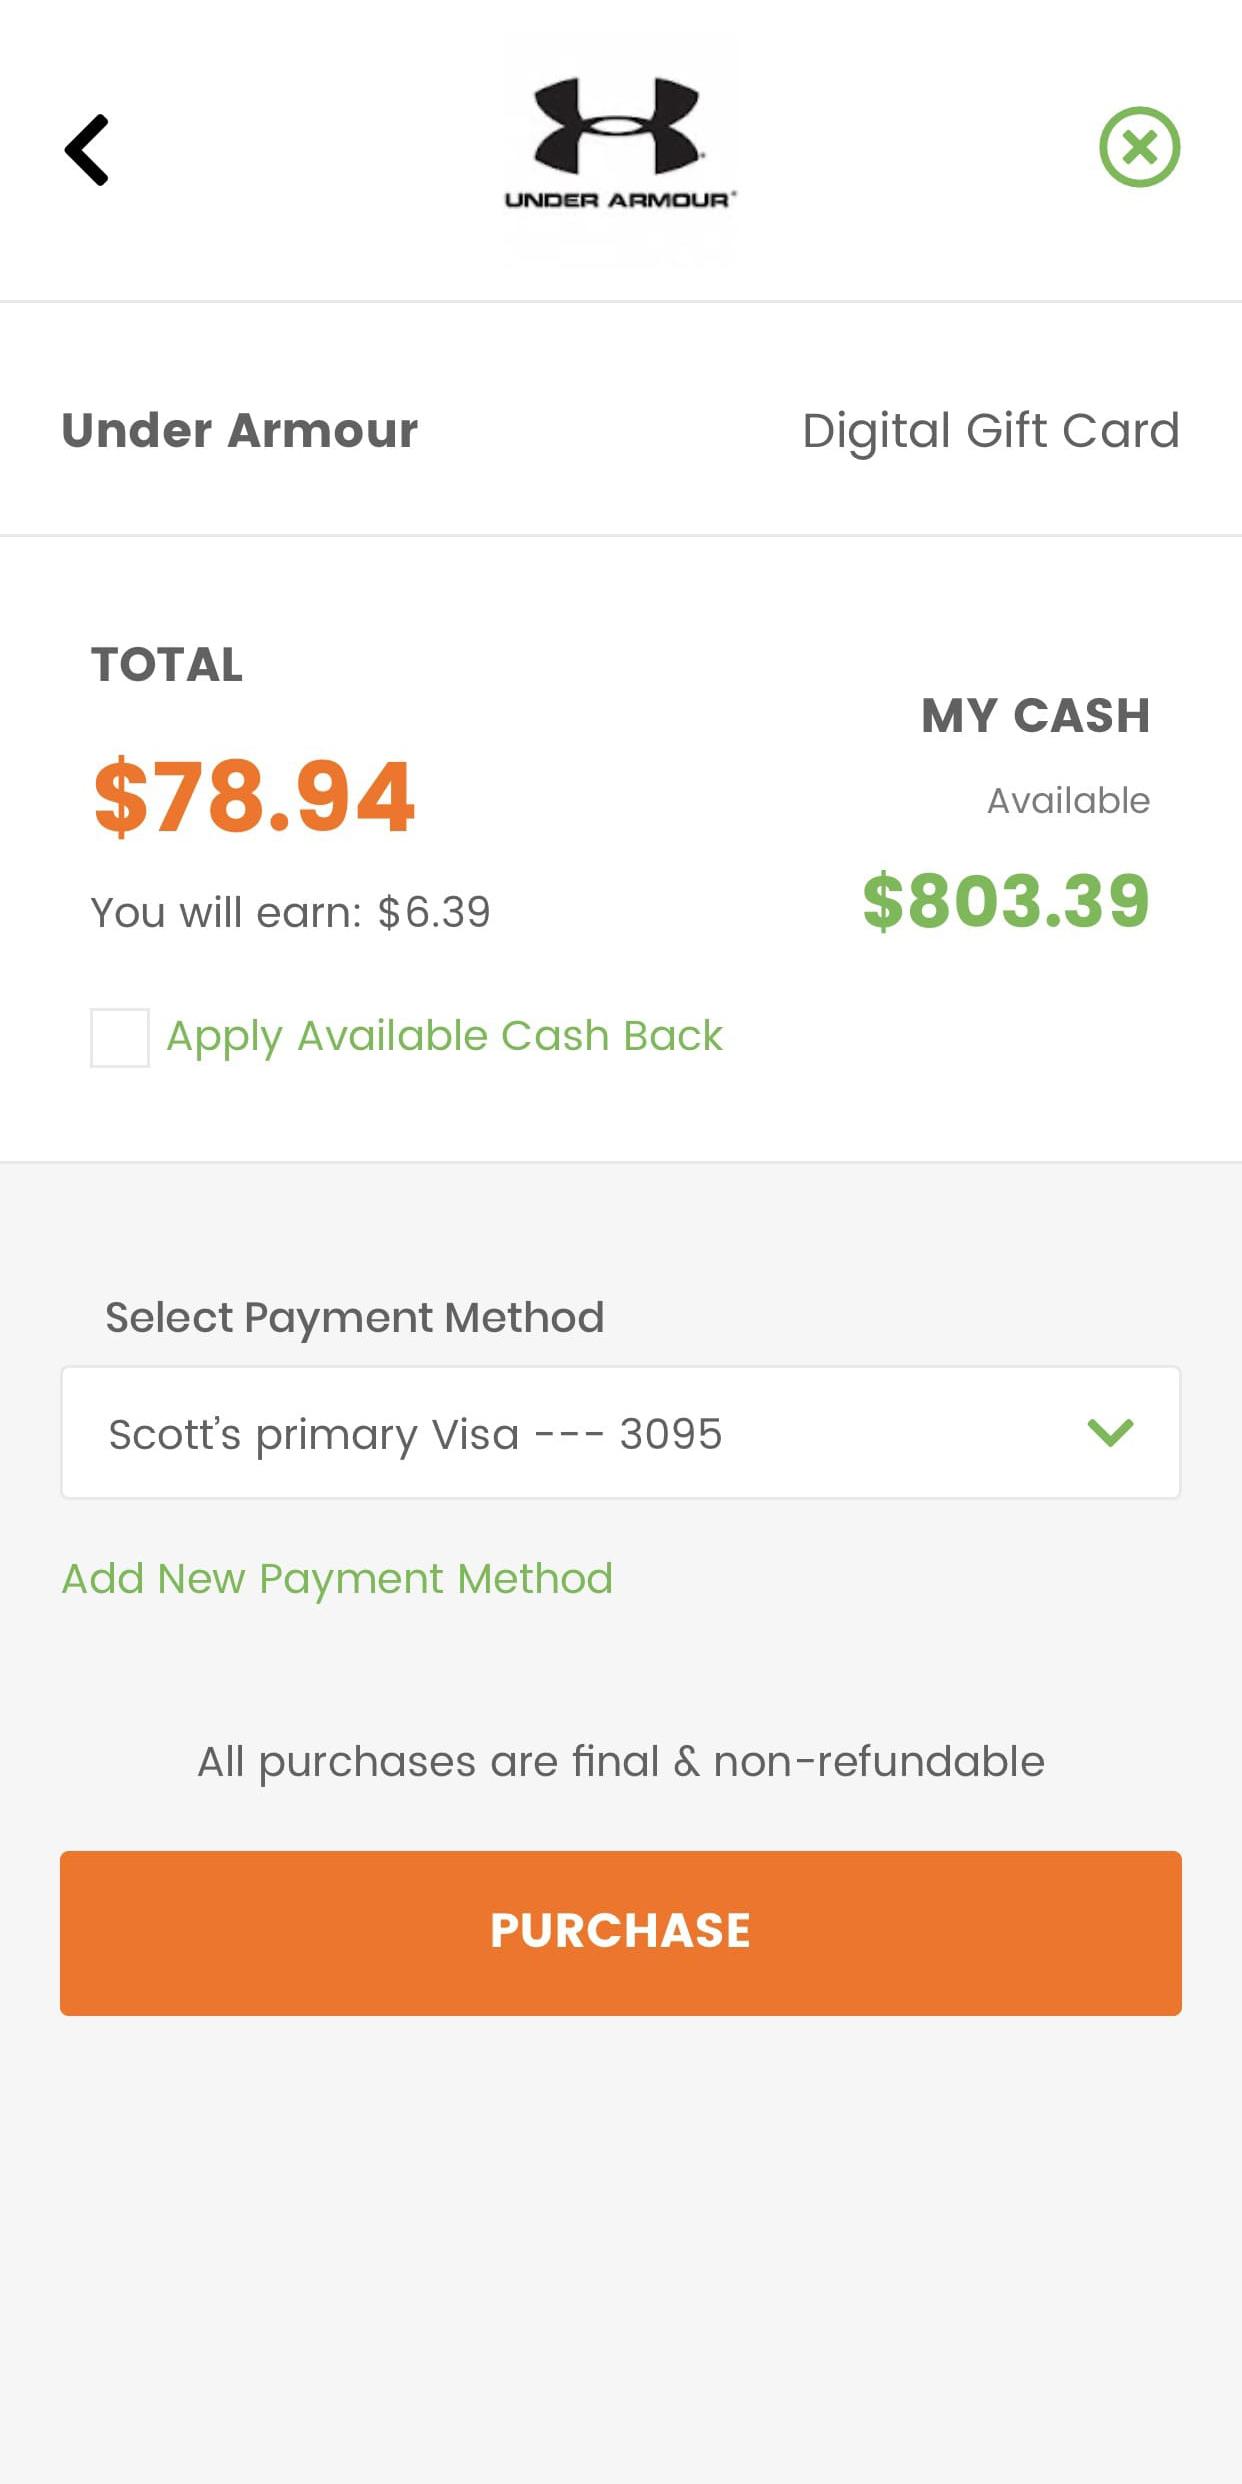Click the 'TOTAL' heading

click(167, 665)
